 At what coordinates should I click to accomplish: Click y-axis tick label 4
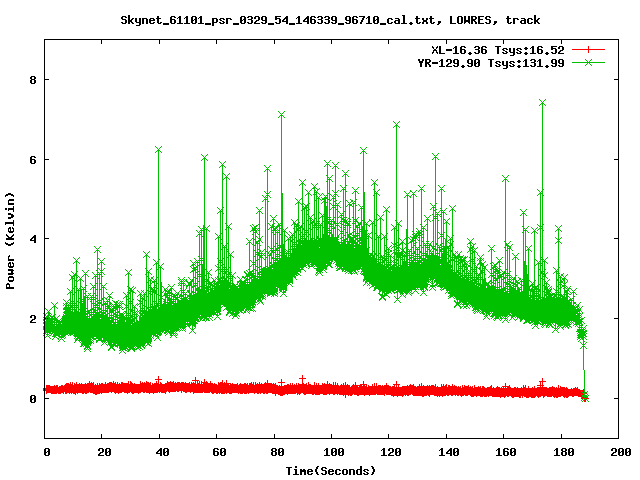[x=32, y=239]
